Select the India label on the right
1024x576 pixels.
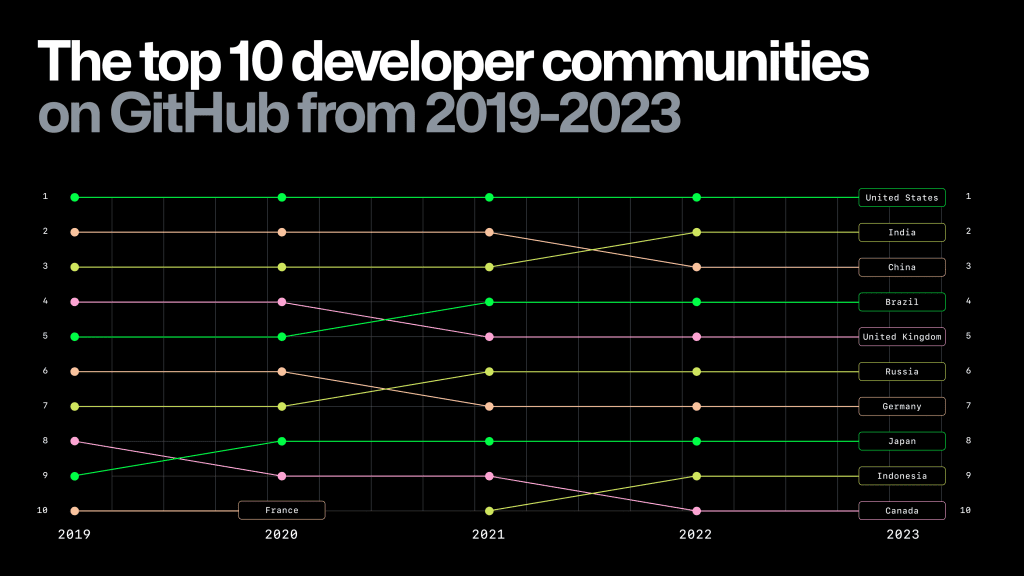pos(901,232)
